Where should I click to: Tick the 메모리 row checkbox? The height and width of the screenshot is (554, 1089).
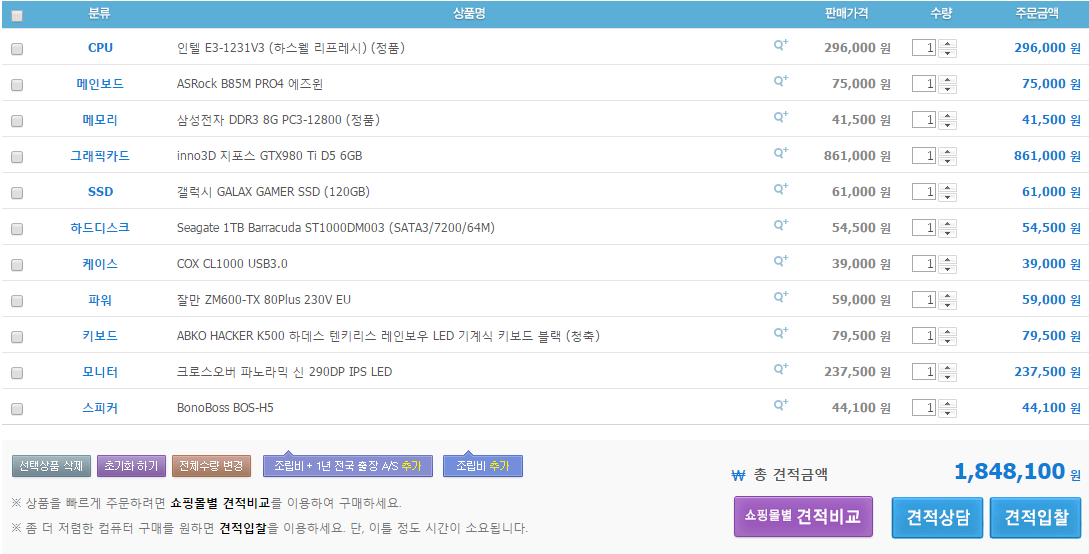[x=17, y=121]
